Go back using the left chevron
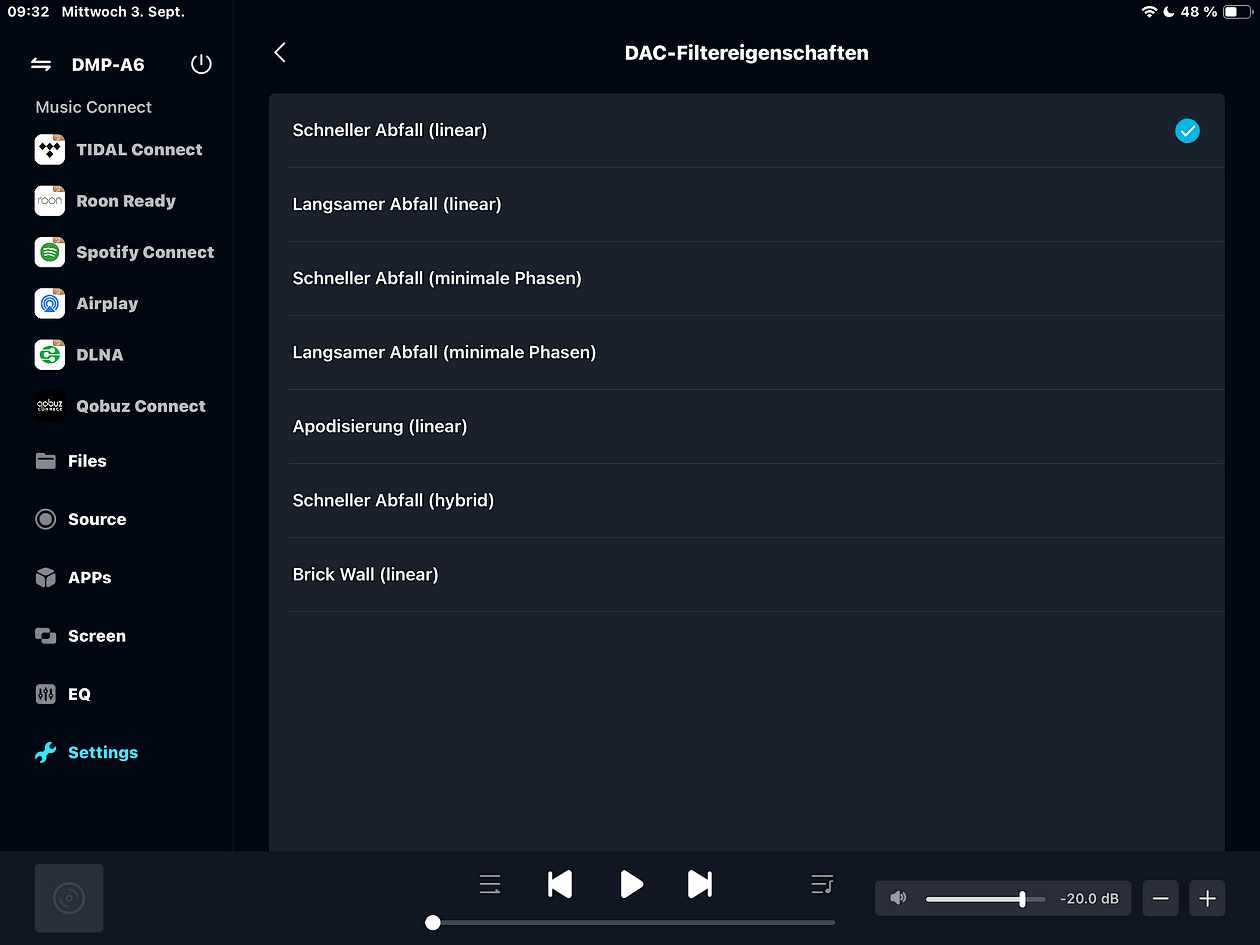This screenshot has width=1260, height=945. [280, 53]
